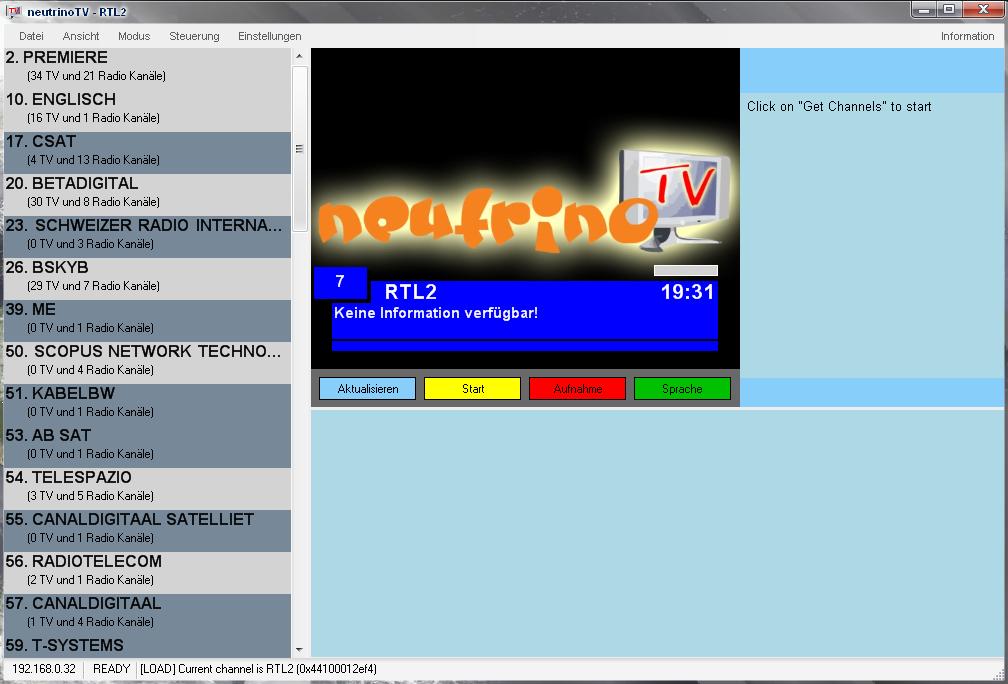Open the Datei menu
This screenshot has width=1008, height=684.
click(x=32, y=36)
